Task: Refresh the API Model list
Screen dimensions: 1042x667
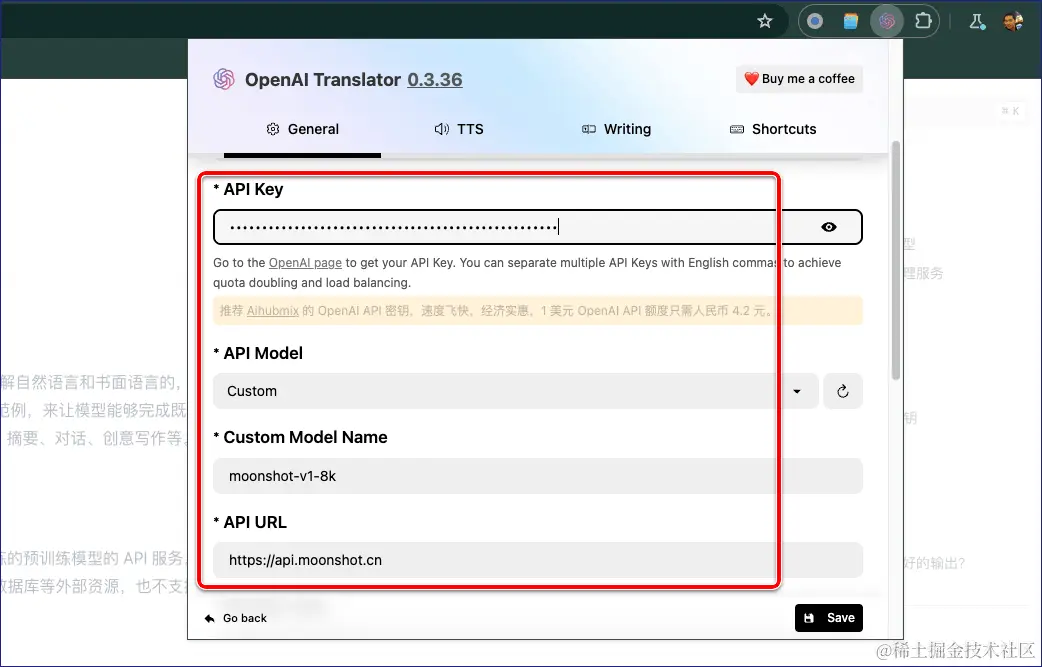Action: [843, 391]
